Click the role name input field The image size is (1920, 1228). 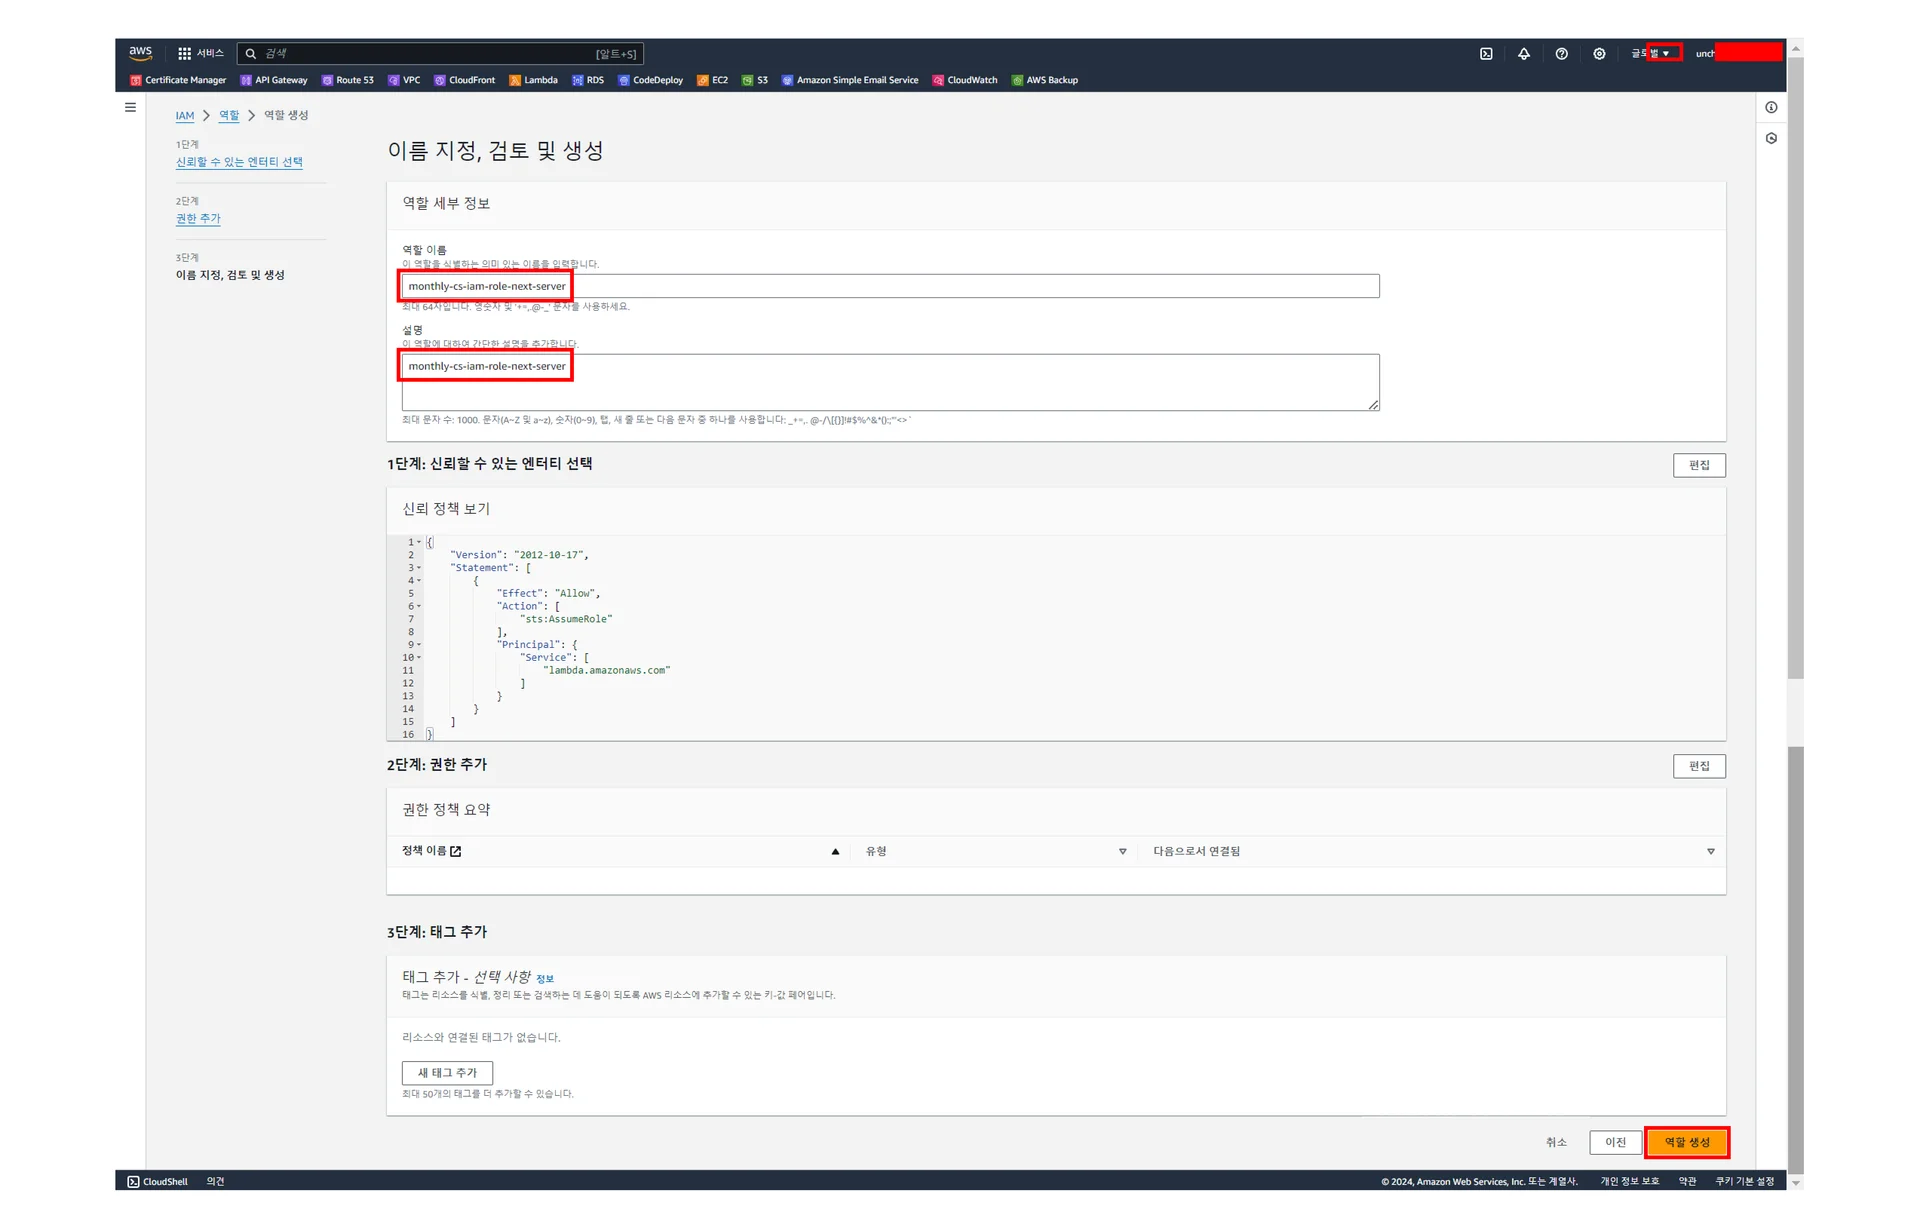(x=890, y=286)
